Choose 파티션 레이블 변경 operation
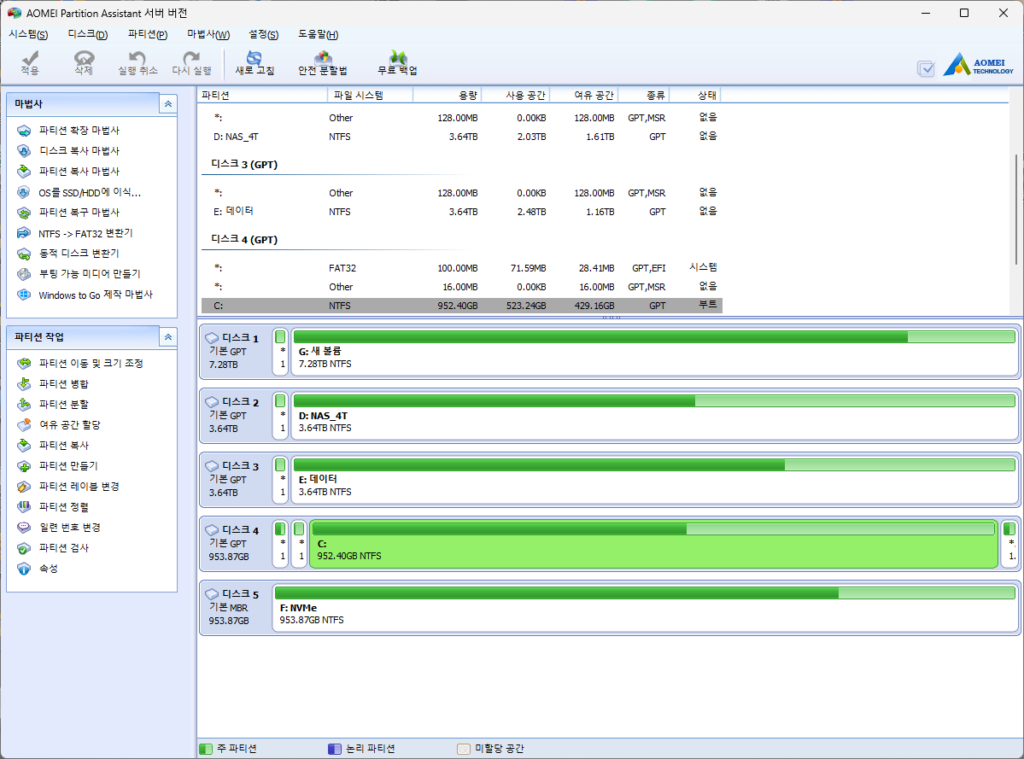The width and height of the screenshot is (1024, 759). click(79, 486)
